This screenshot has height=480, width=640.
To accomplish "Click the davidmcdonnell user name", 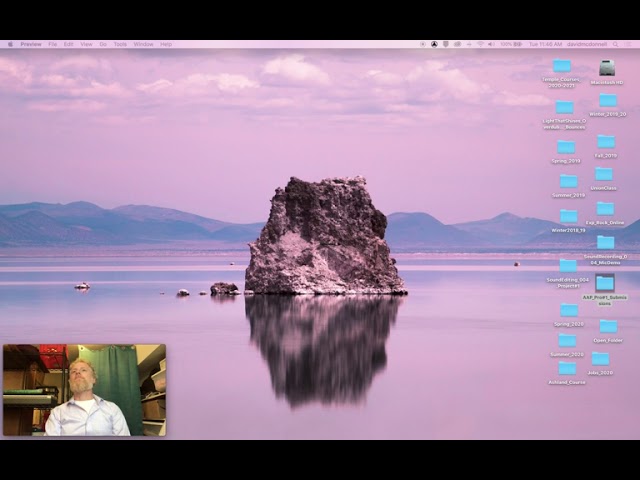I will (587, 44).
